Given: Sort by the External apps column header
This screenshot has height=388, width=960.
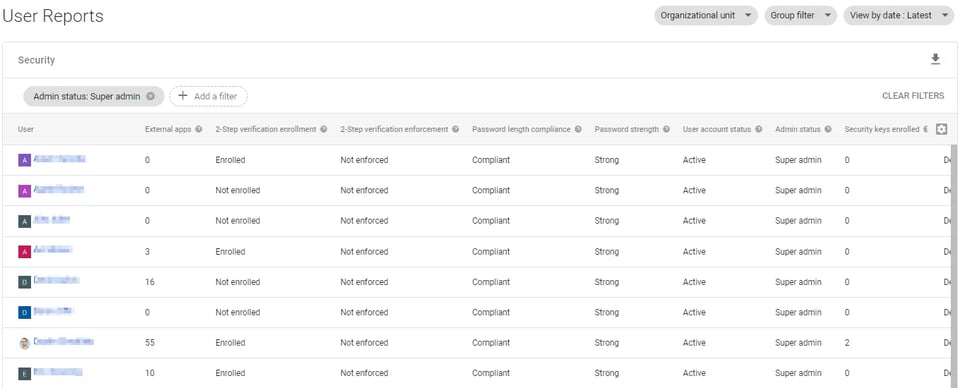Looking at the screenshot, I should click(x=168, y=130).
